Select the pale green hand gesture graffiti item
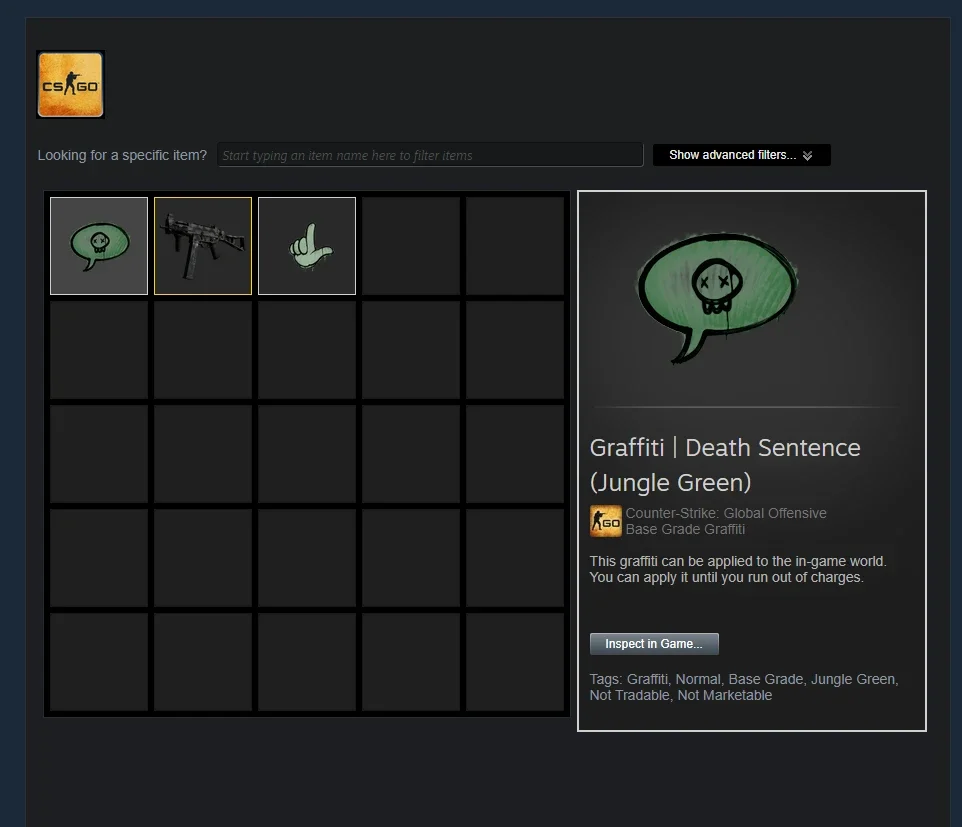The width and height of the screenshot is (962, 827). (307, 246)
